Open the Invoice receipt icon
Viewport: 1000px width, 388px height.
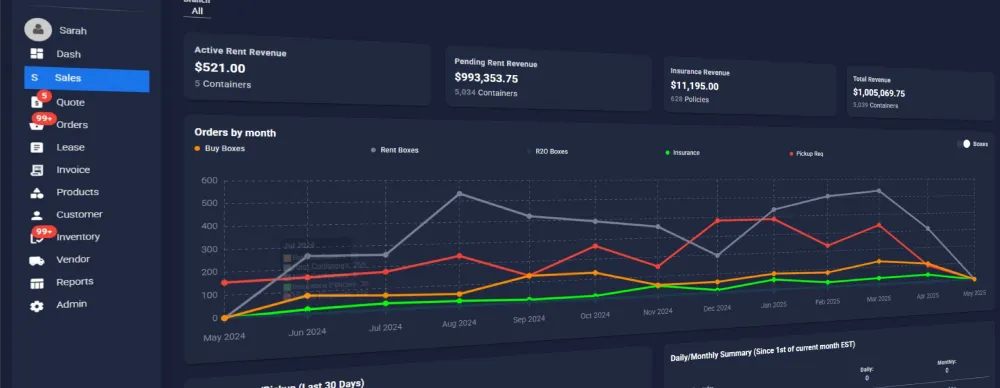tap(37, 170)
